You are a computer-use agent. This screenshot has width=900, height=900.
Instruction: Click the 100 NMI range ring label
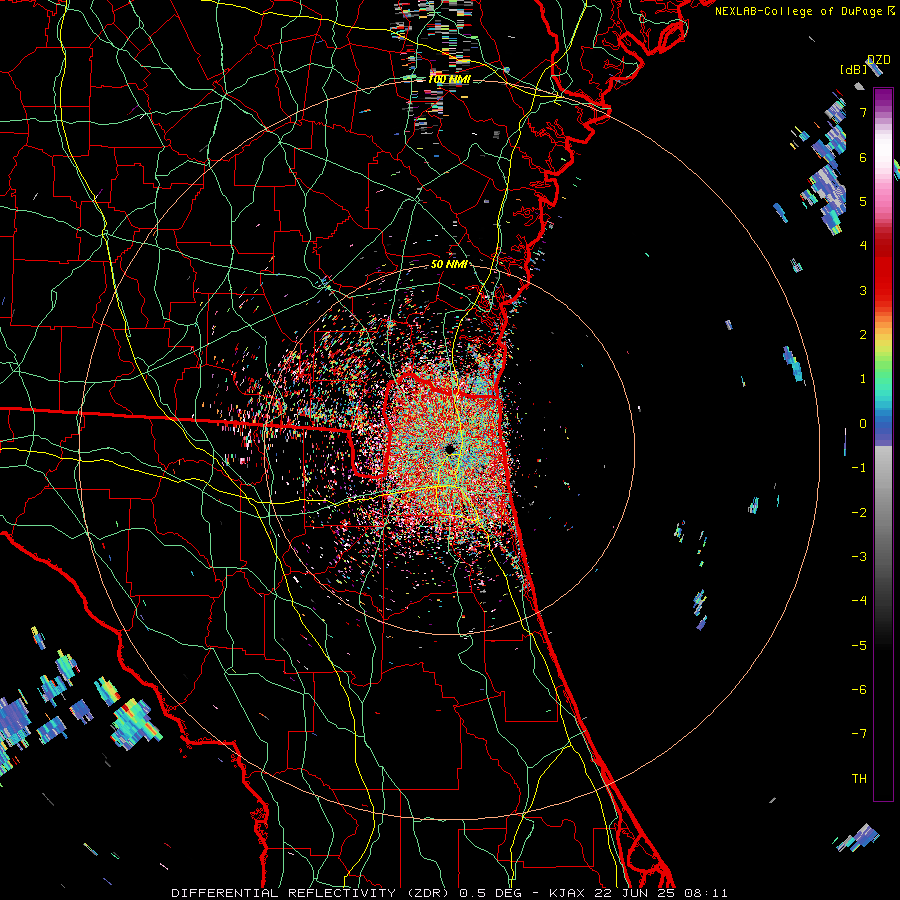point(449,79)
